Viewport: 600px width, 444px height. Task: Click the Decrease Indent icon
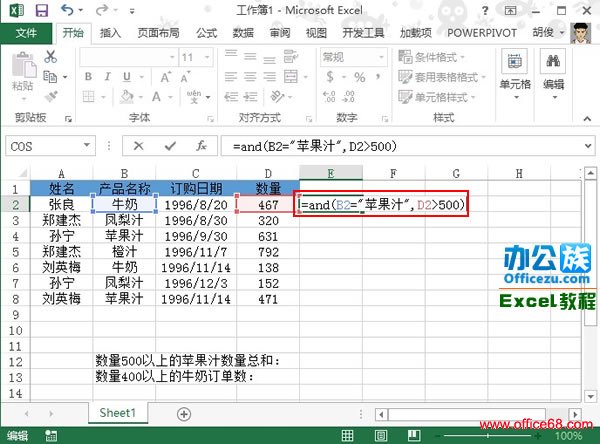coord(231,96)
